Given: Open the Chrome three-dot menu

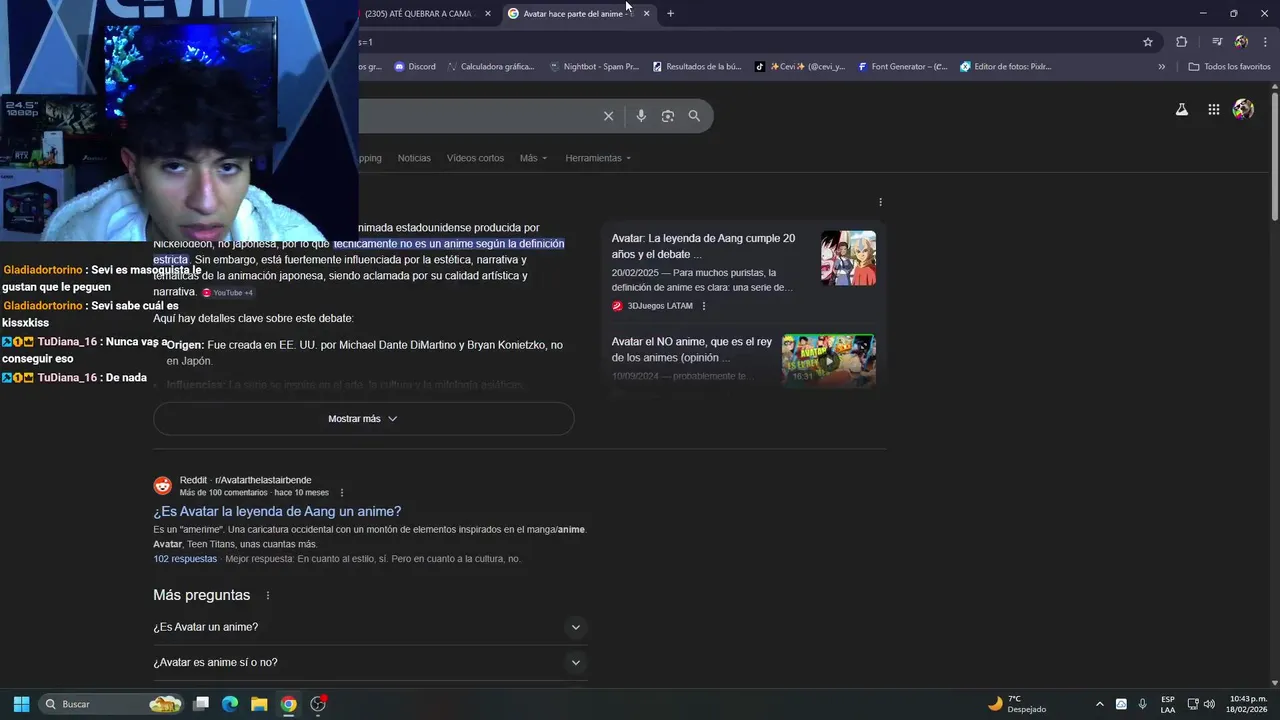Looking at the screenshot, I should [1266, 42].
